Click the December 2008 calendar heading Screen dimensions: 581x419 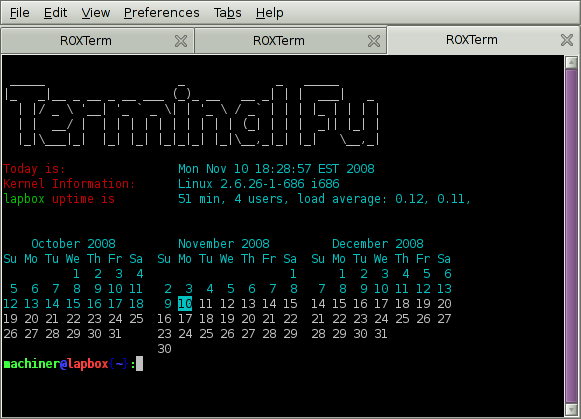[378, 244]
